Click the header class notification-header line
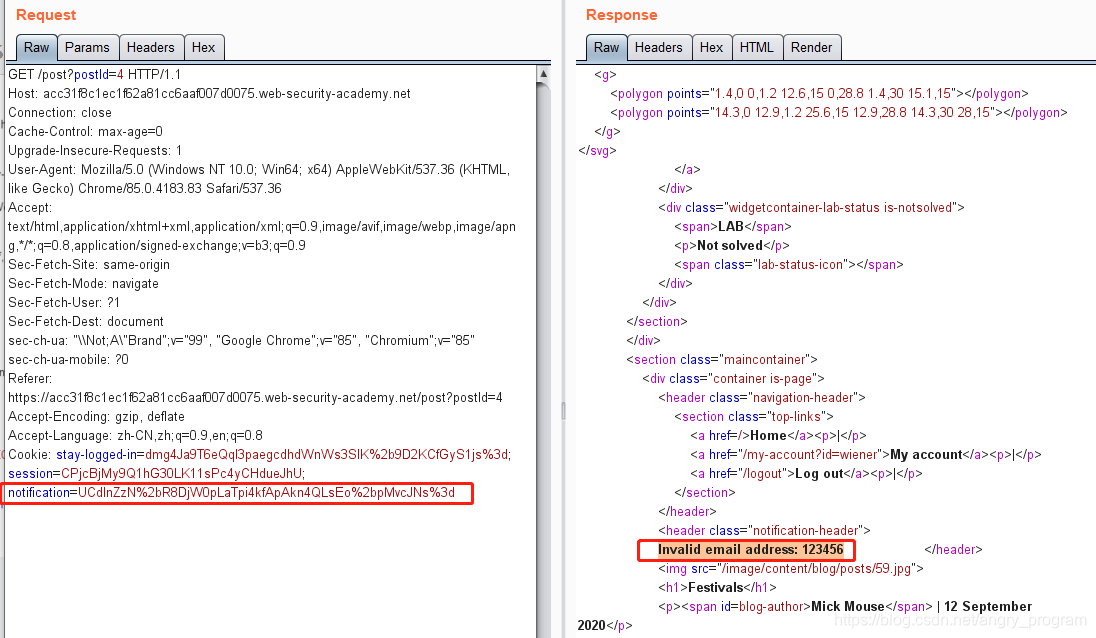This screenshot has height=638, width=1096. click(x=764, y=530)
